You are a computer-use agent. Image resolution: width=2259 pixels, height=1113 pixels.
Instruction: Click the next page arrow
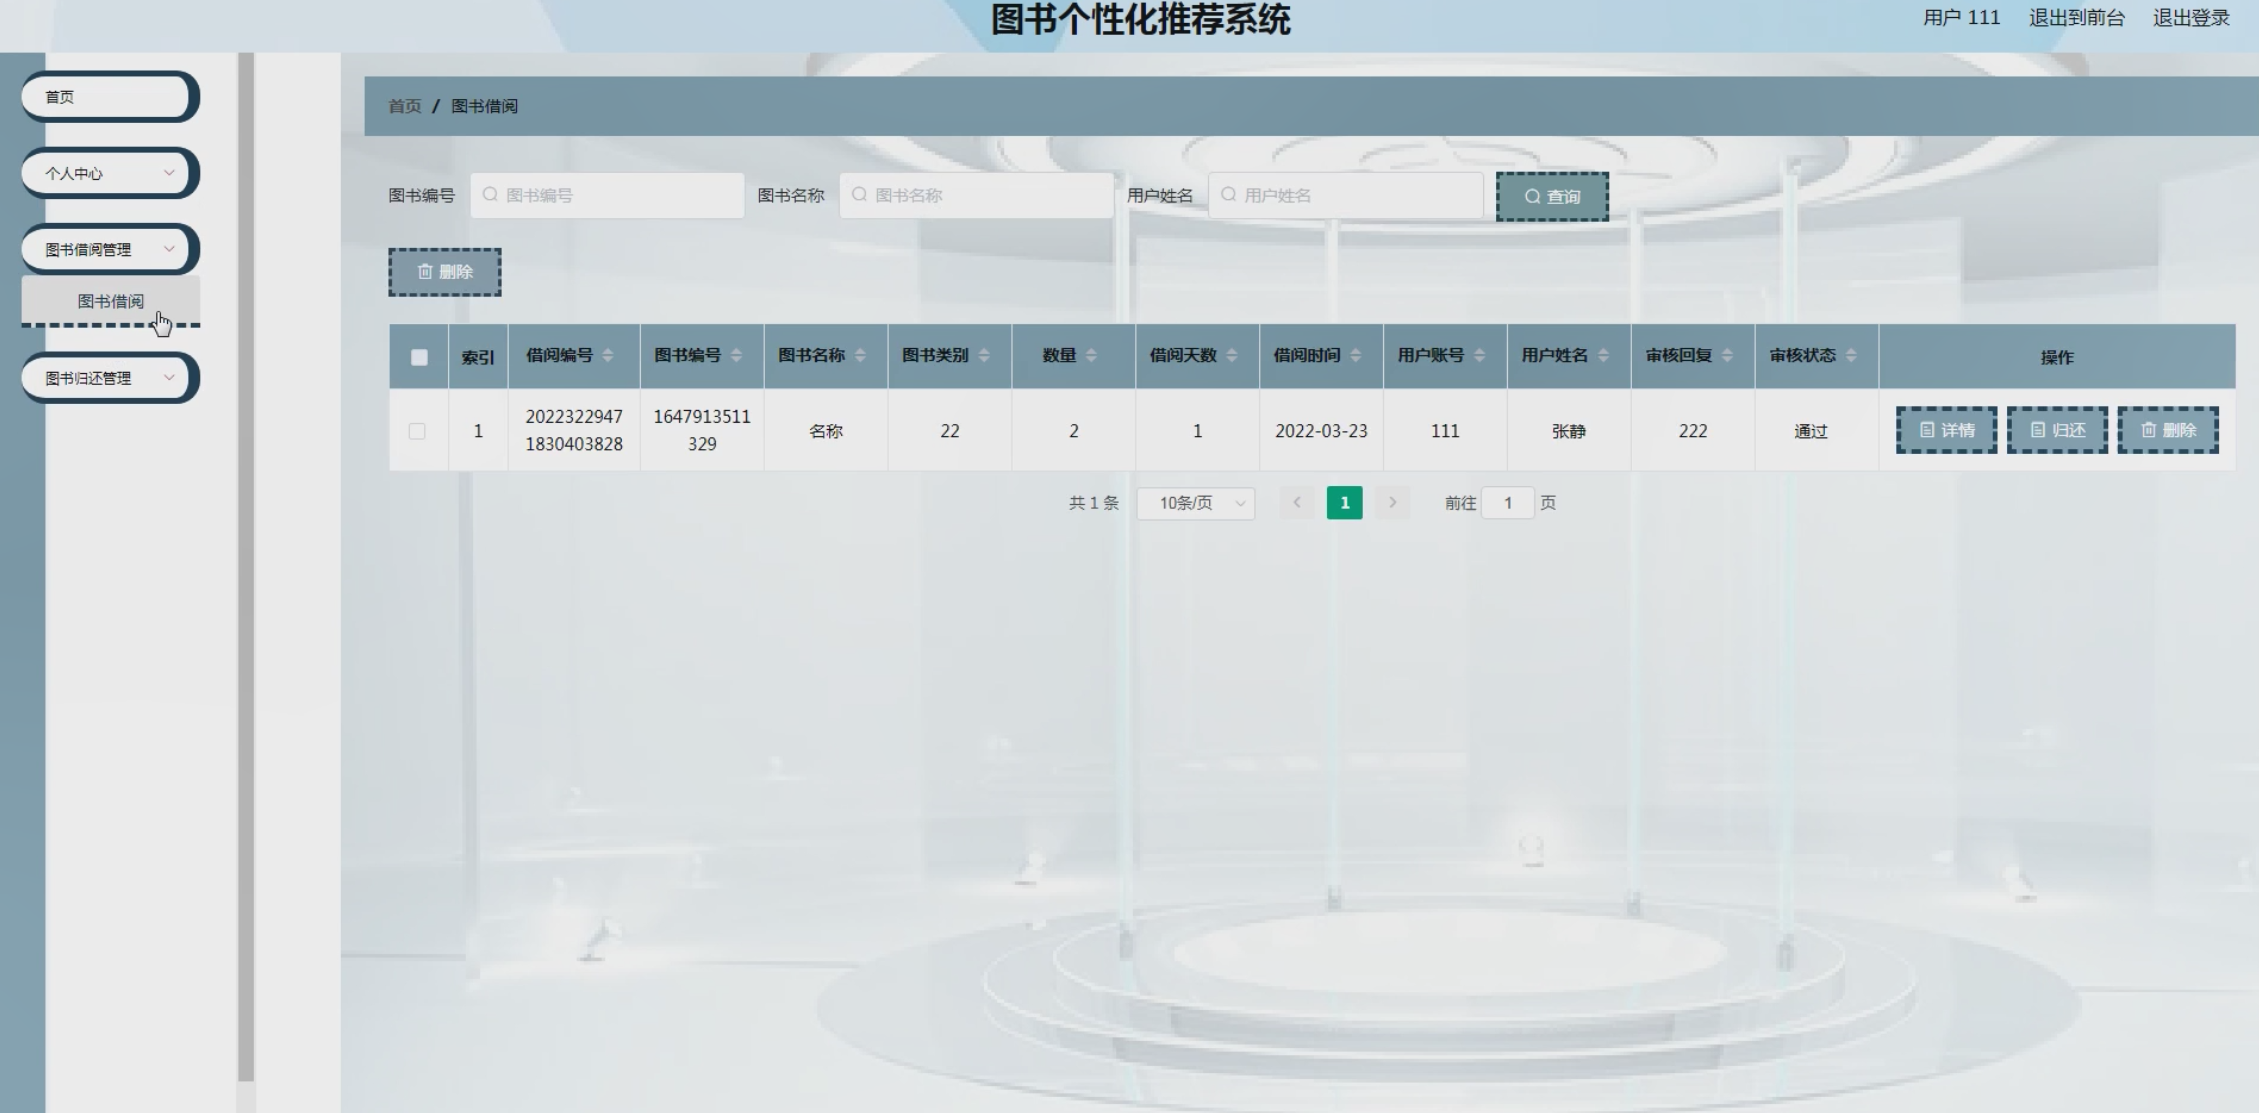pos(1392,503)
